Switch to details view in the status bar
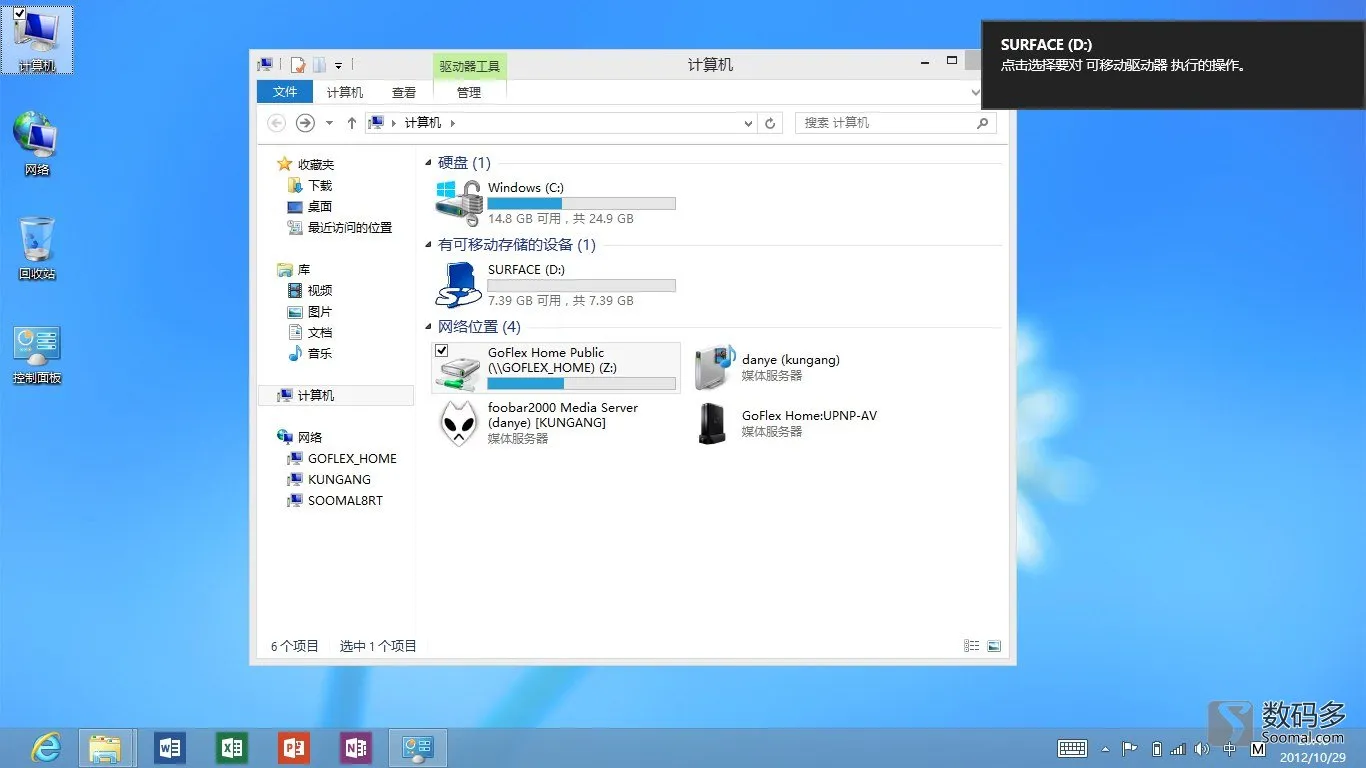This screenshot has height=768, width=1366. pyautogui.click(x=971, y=646)
